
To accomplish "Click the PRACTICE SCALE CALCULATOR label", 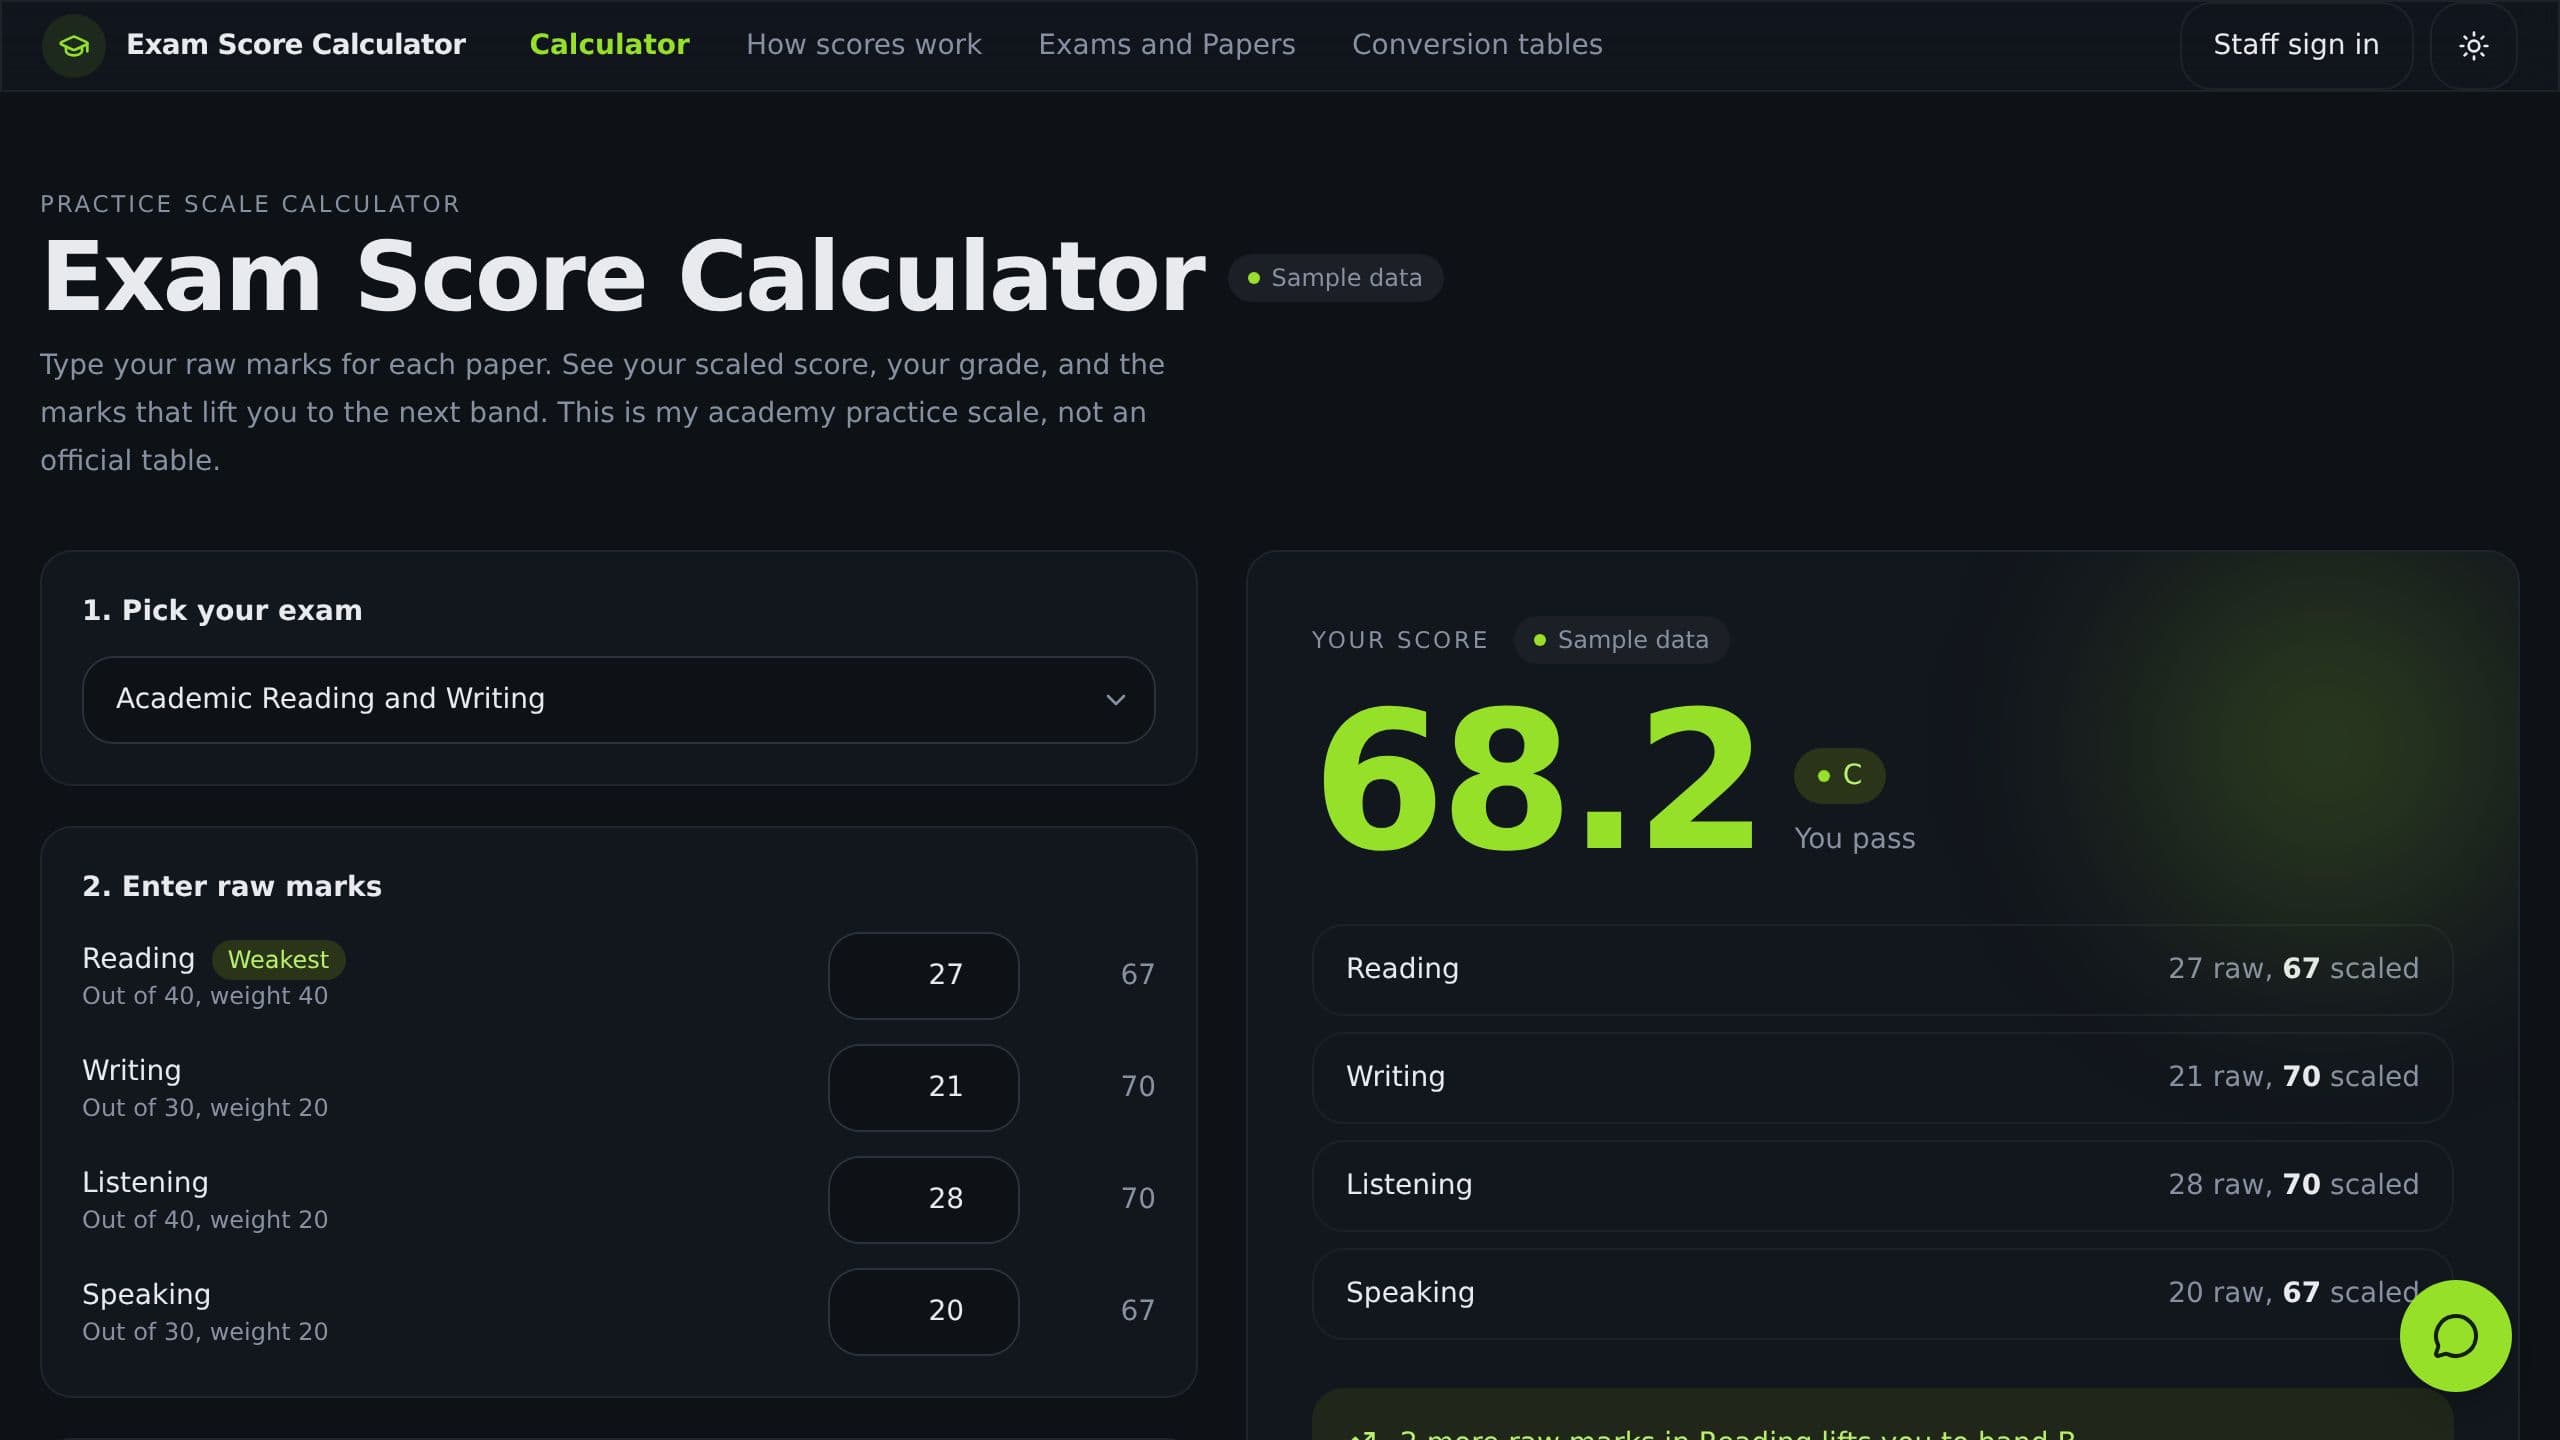I will coord(250,204).
